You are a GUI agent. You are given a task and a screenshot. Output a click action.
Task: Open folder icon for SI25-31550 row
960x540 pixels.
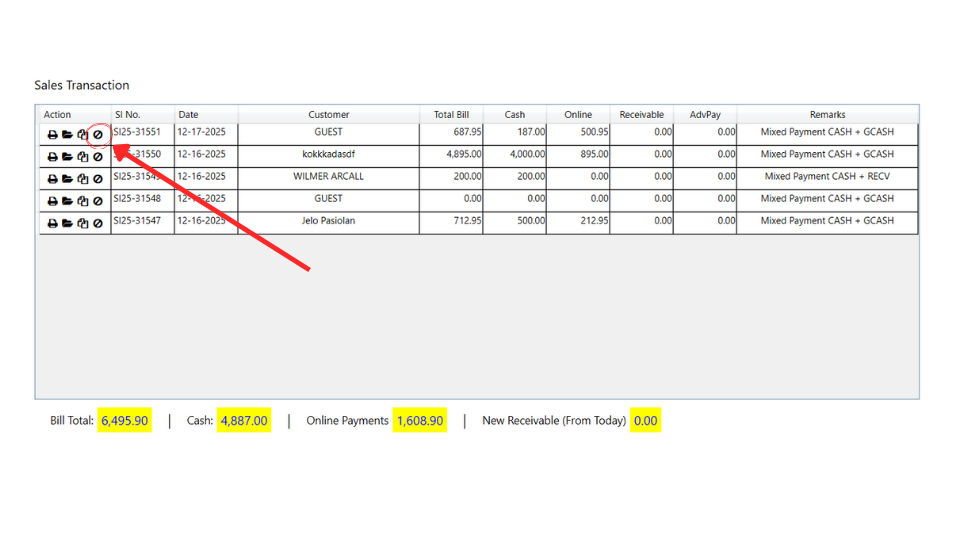[x=67, y=157]
